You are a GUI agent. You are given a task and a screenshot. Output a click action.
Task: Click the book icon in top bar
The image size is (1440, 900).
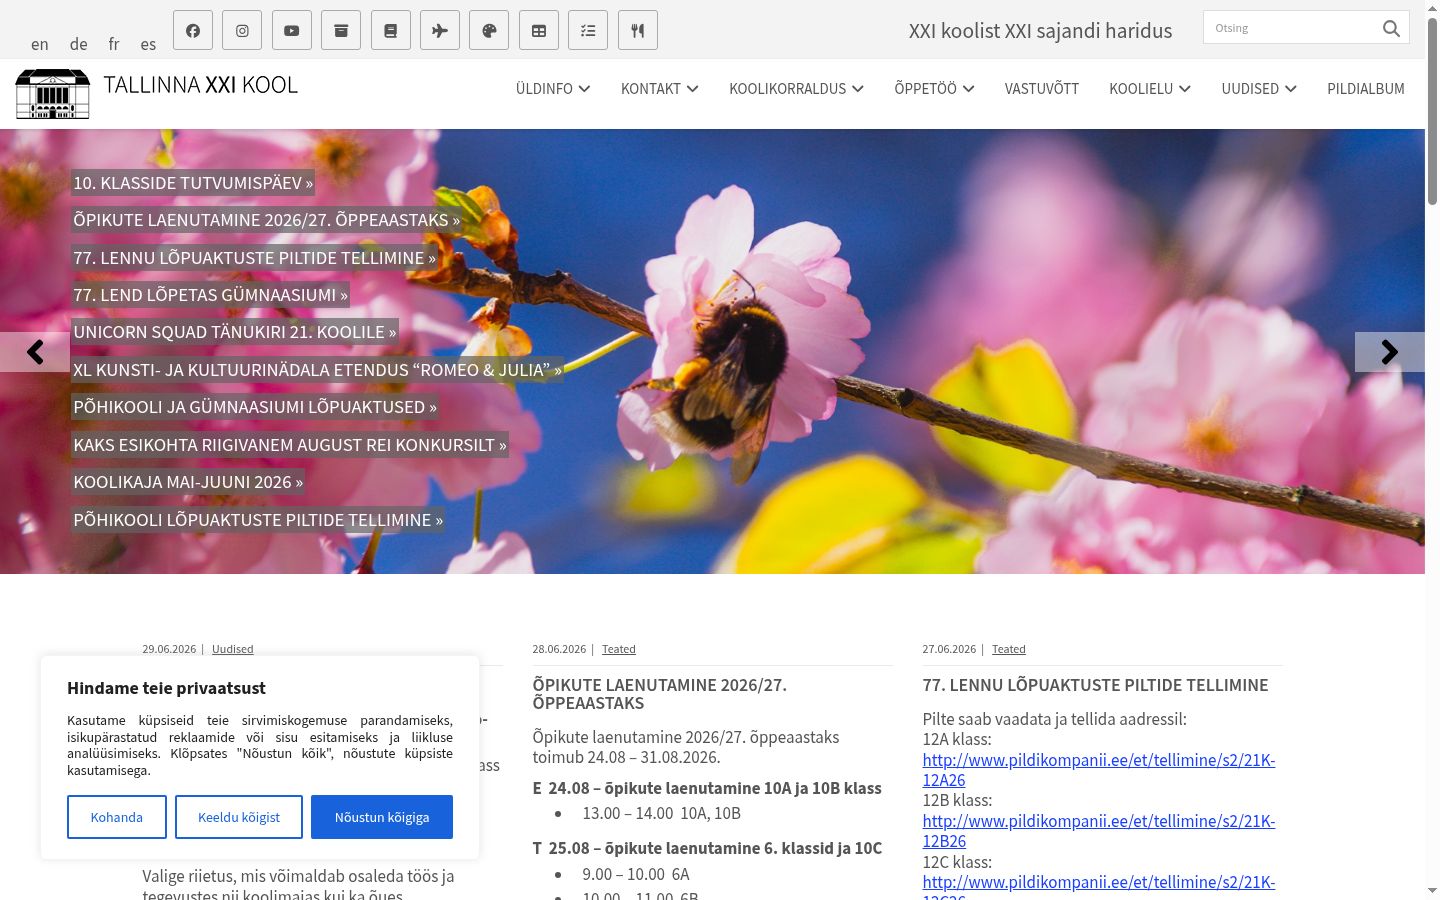tap(390, 31)
